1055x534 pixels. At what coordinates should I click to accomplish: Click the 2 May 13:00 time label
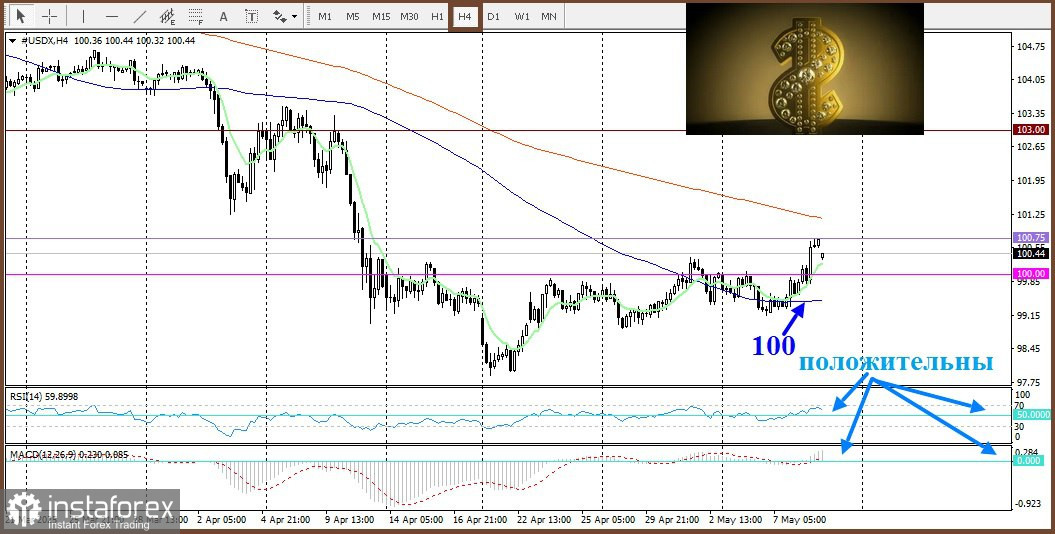(735, 520)
